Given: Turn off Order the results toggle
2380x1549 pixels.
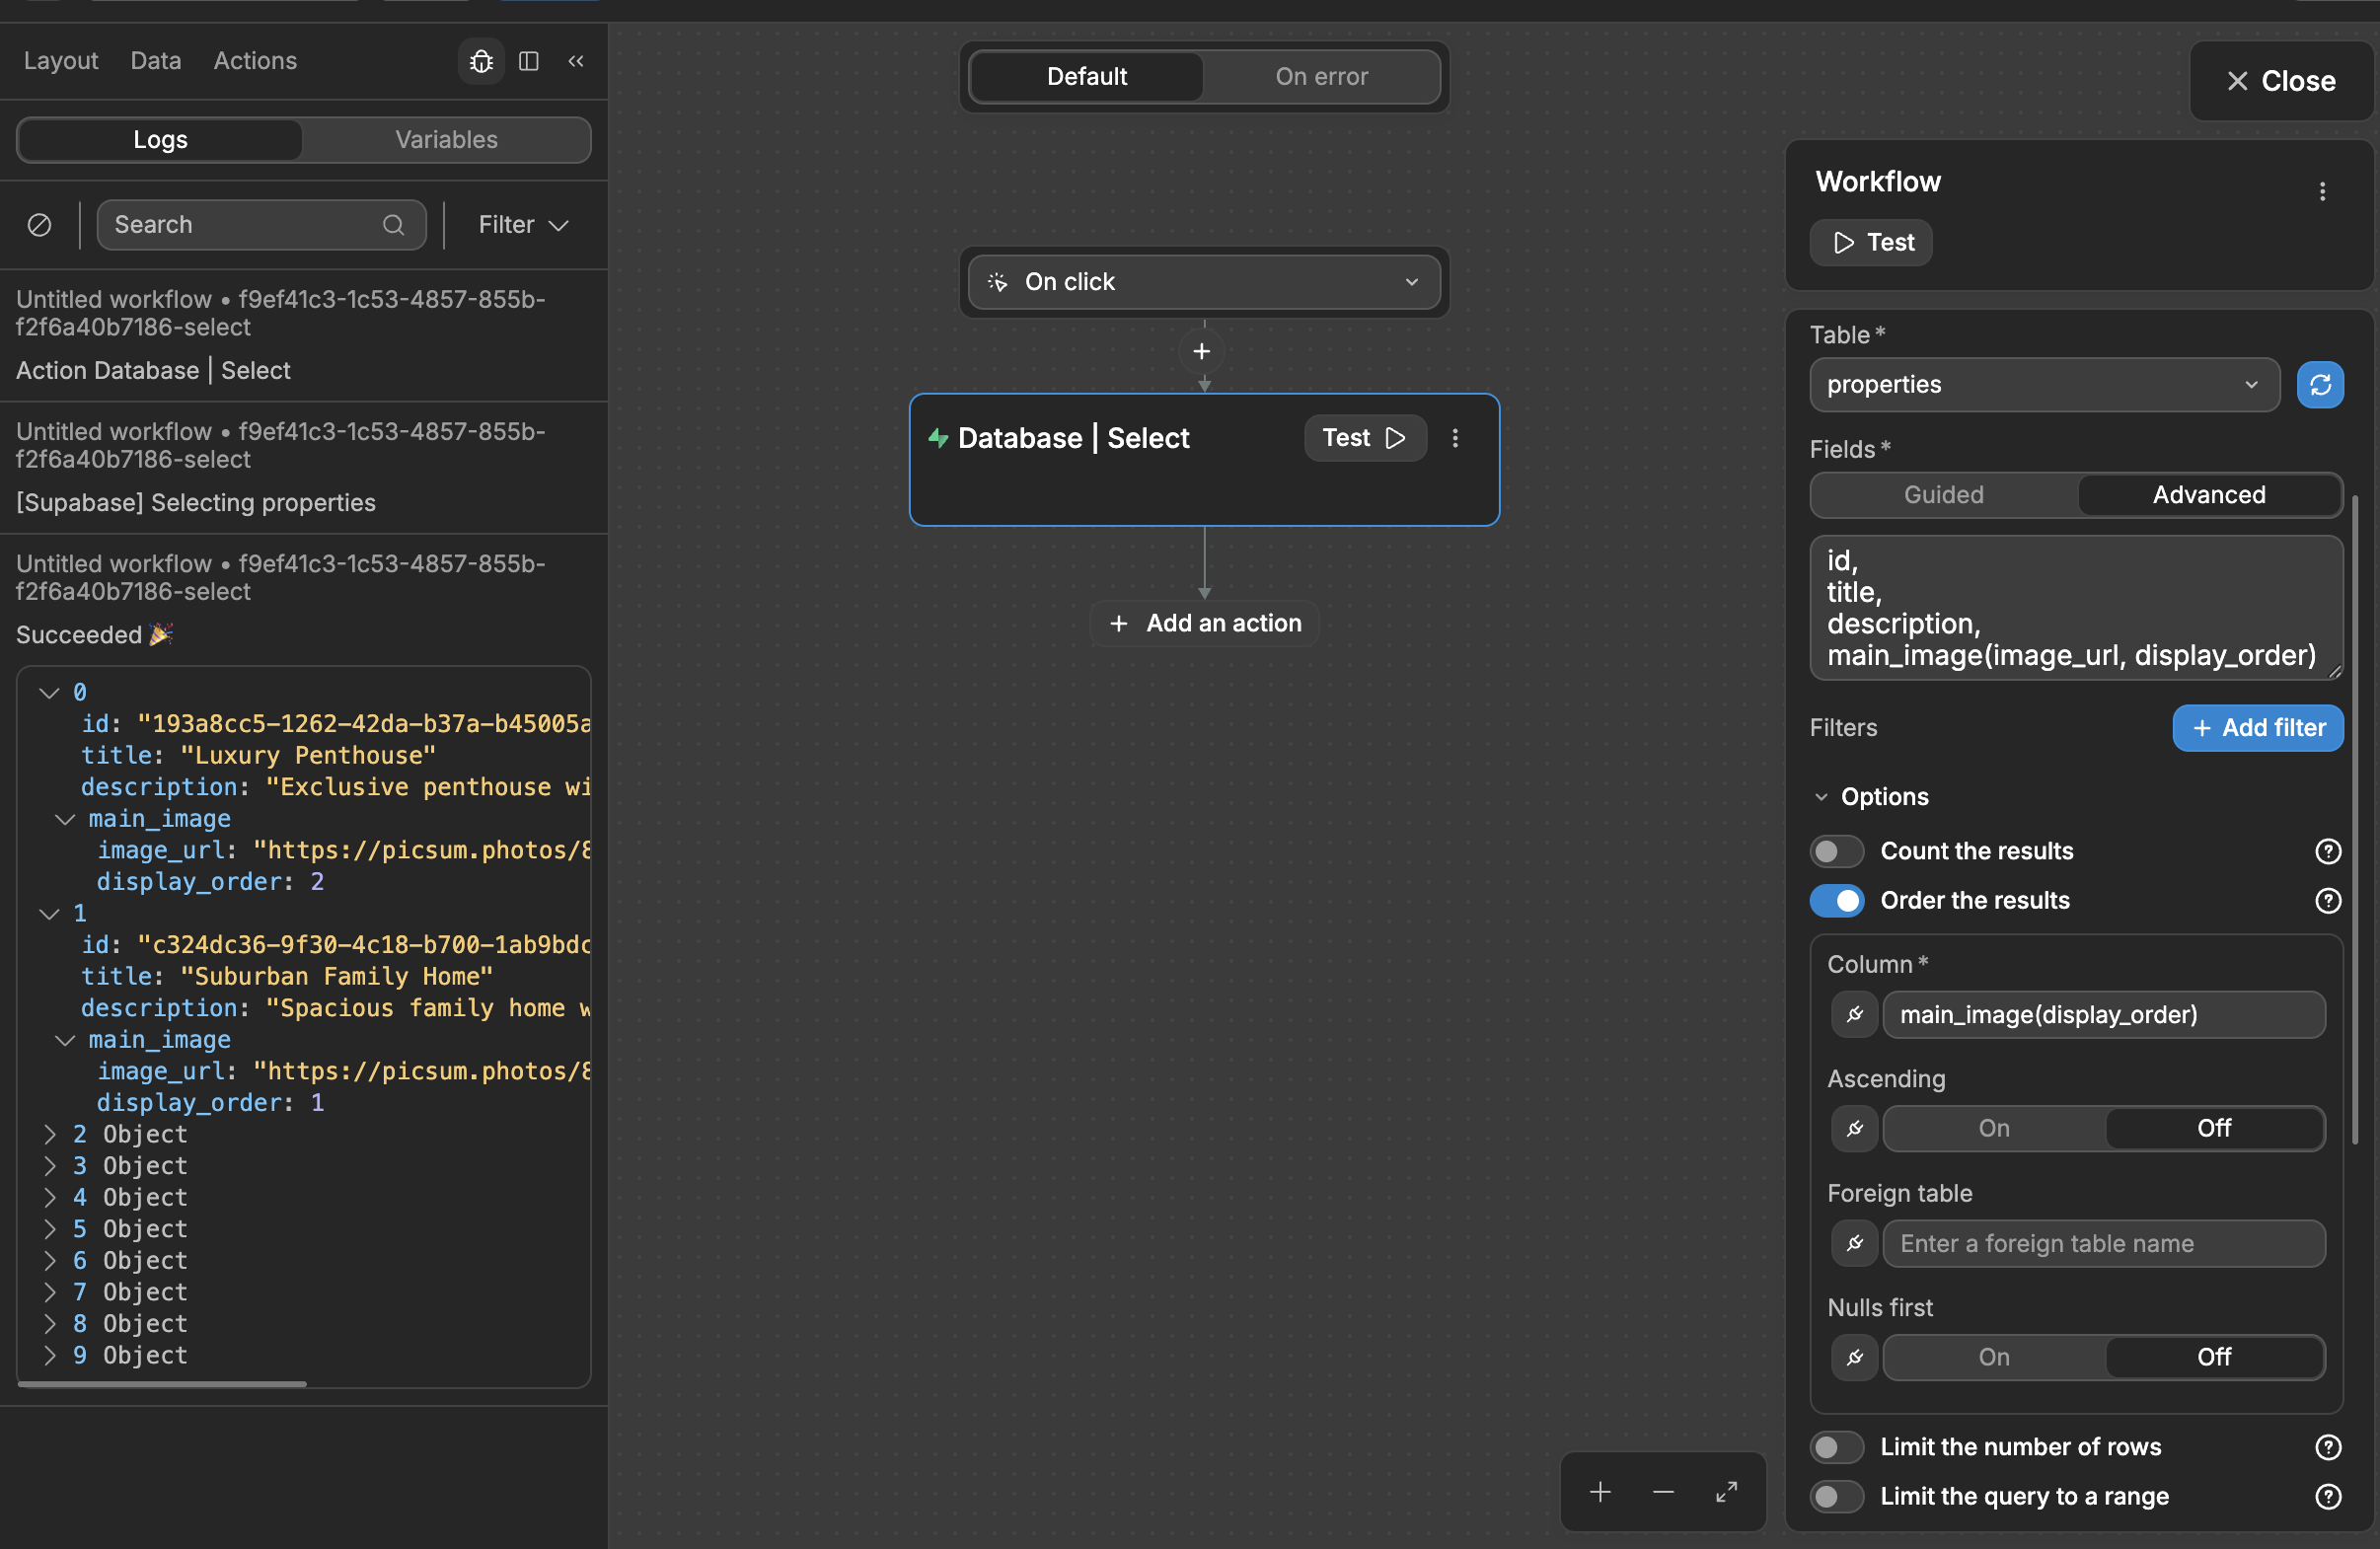Looking at the screenshot, I should [x=1836, y=901].
